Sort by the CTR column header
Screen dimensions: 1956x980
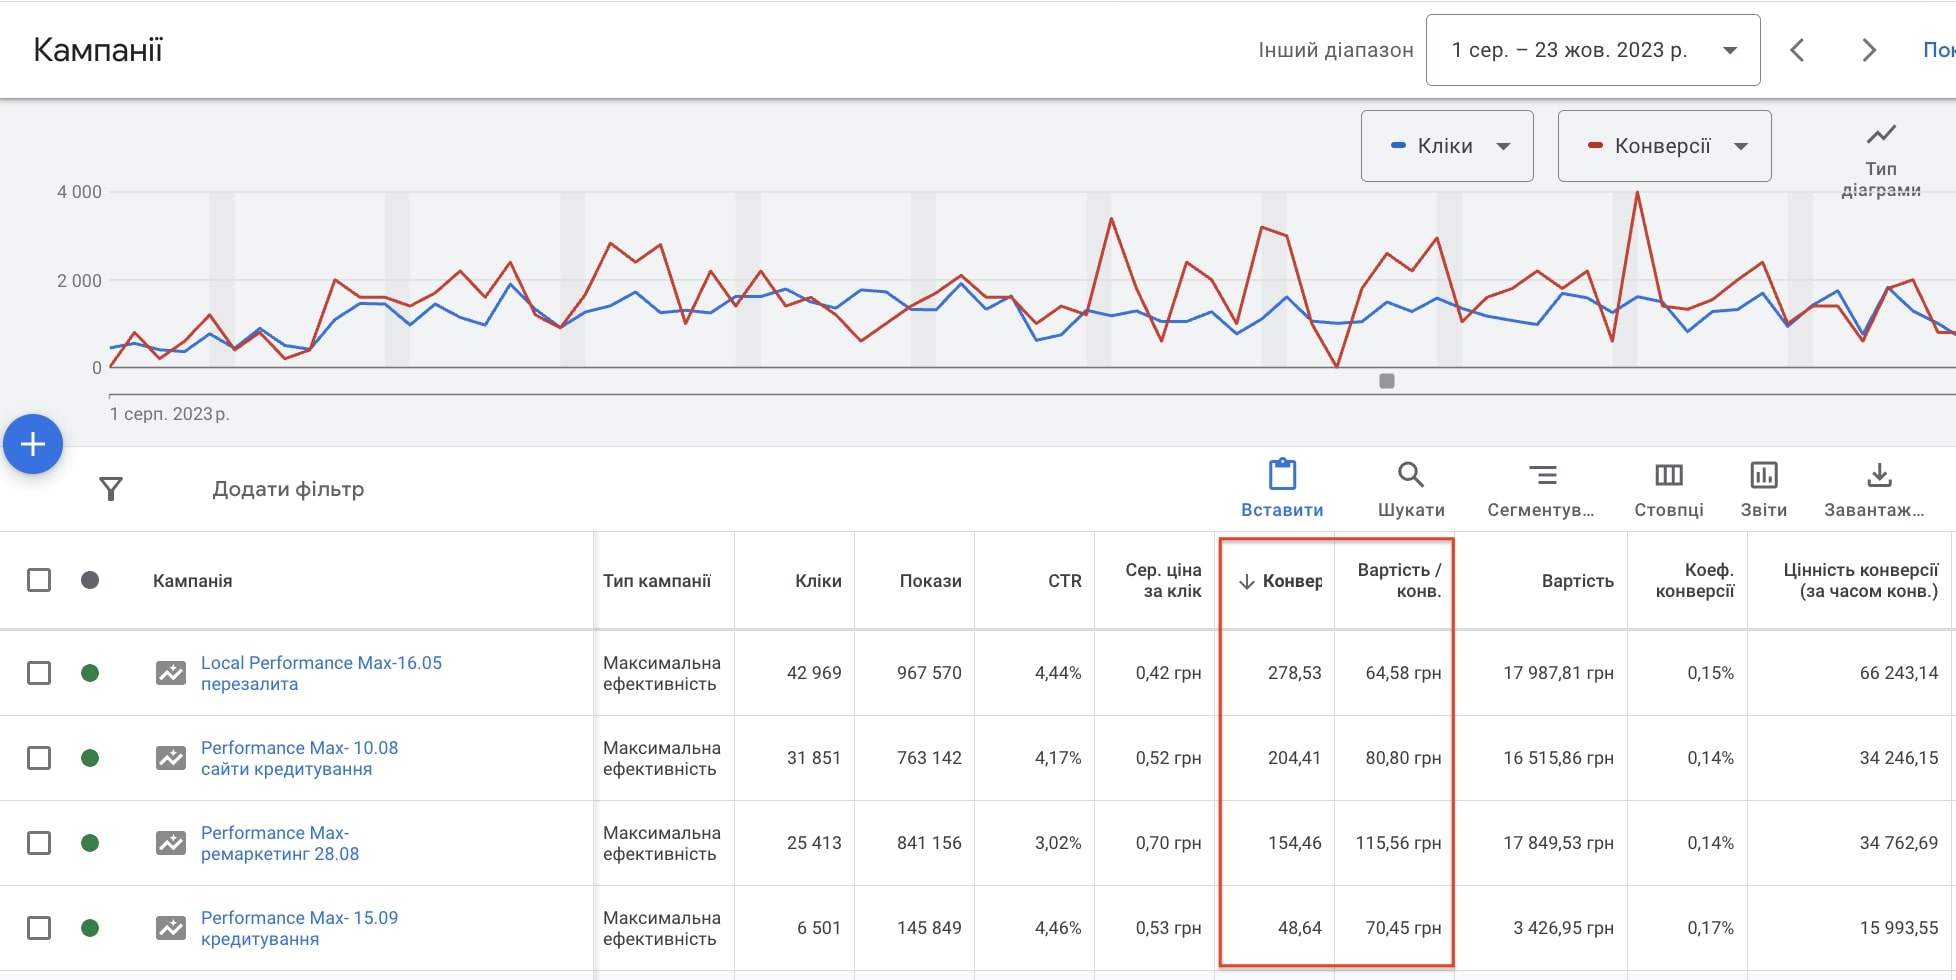click(x=1064, y=581)
